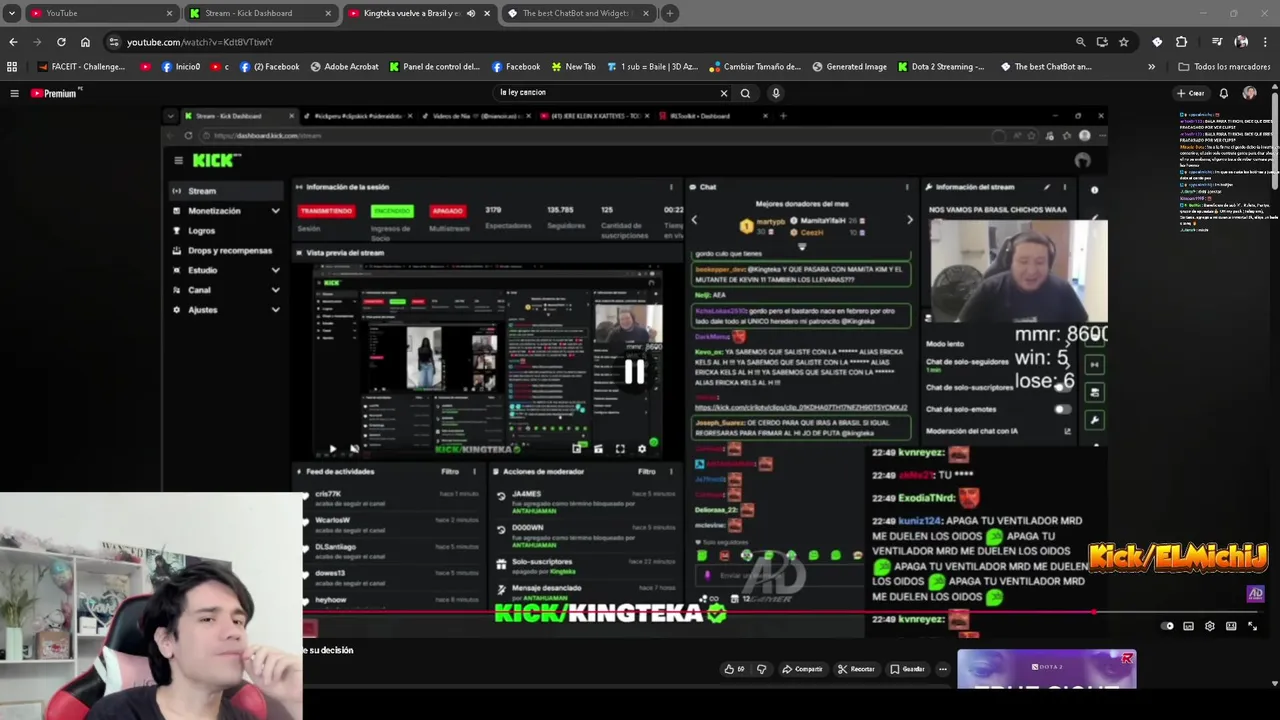Open the Dota 2 Streaming bookmark
This screenshot has width=1280, height=720.
tap(941, 67)
